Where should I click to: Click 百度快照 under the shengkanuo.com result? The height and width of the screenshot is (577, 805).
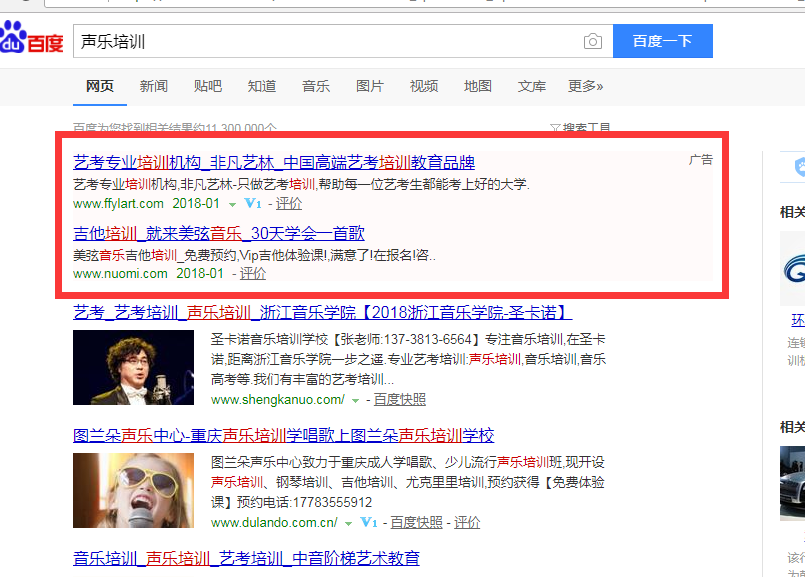point(400,400)
